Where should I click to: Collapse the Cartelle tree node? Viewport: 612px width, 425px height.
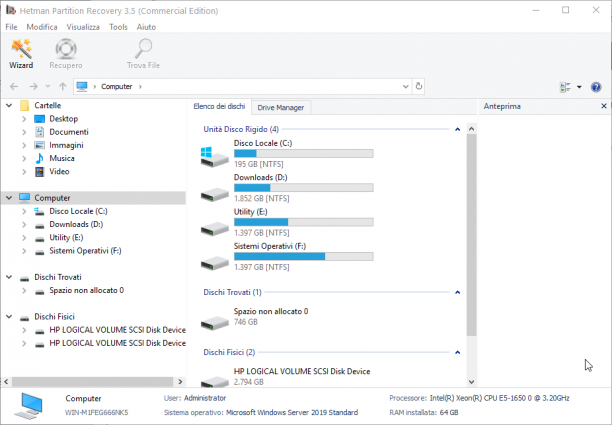[9, 105]
